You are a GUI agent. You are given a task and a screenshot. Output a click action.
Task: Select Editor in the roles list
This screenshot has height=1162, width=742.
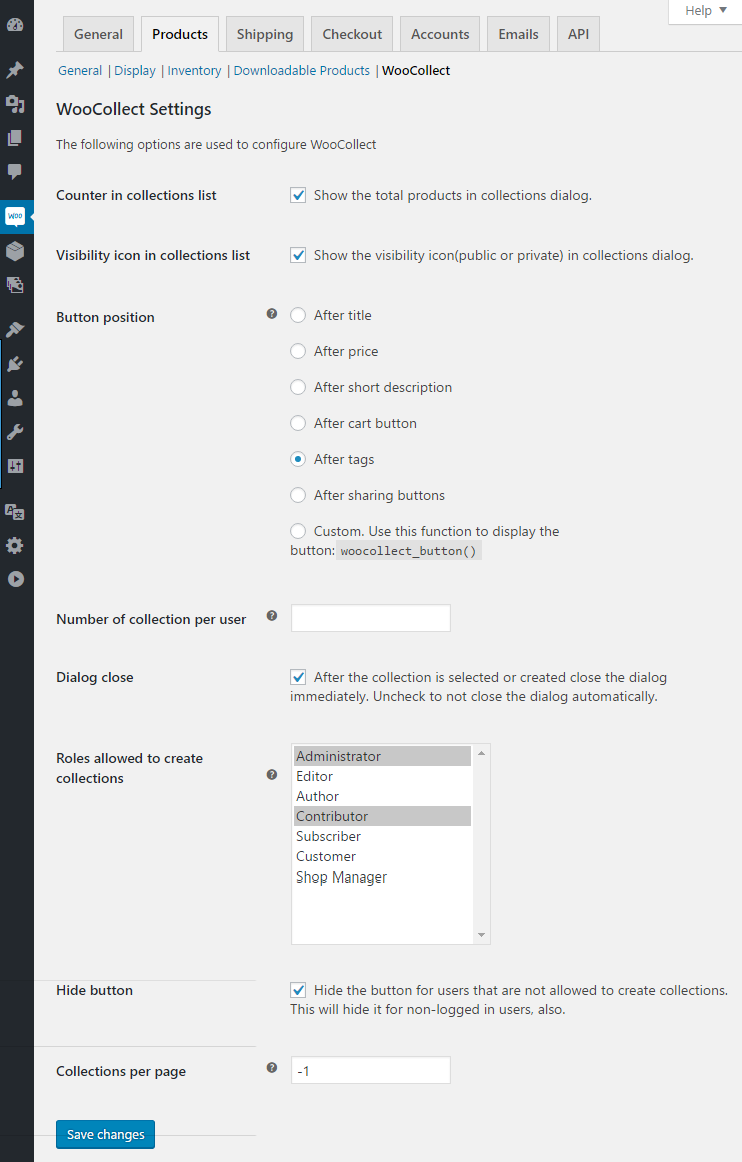pos(382,776)
